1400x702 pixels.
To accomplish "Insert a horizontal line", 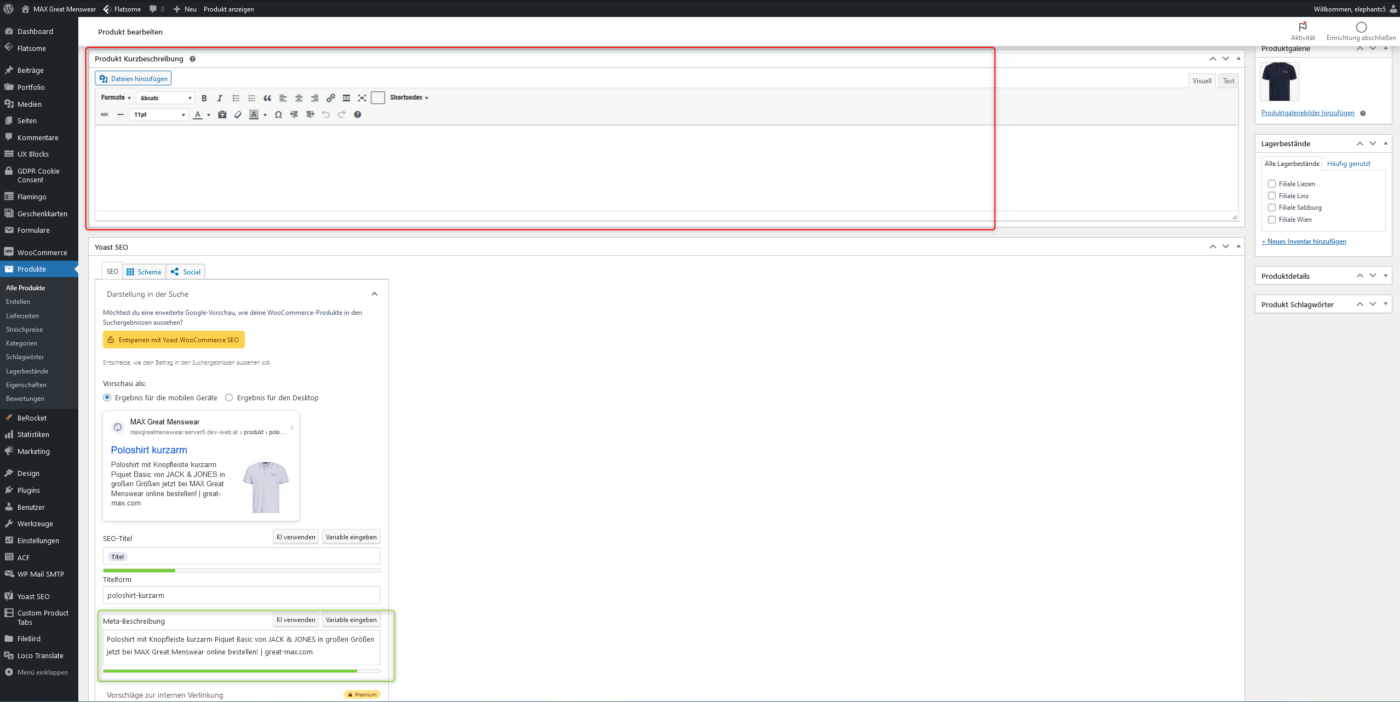I will tap(120, 115).
